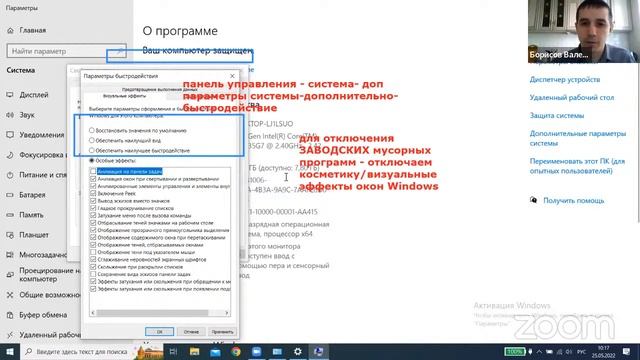Image resolution: width=640 pixels, height=360 pixels.
Task: Uncheck Затухание меню после вызова команды
Action: [x=93, y=216]
